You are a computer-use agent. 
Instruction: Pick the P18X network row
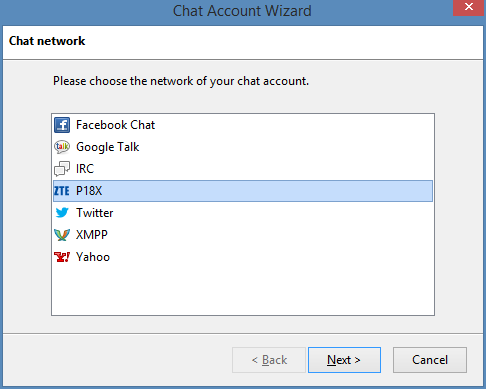[243, 191]
